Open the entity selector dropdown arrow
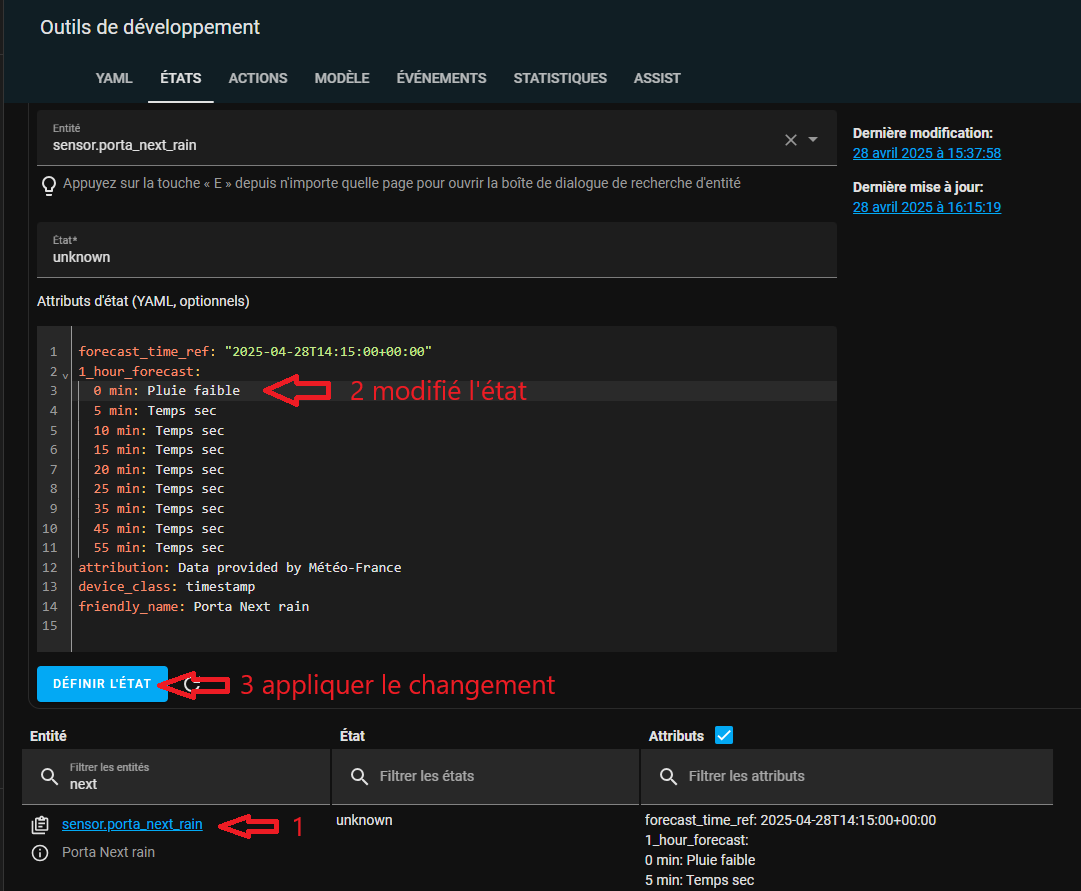The height and width of the screenshot is (891, 1081). [813, 139]
